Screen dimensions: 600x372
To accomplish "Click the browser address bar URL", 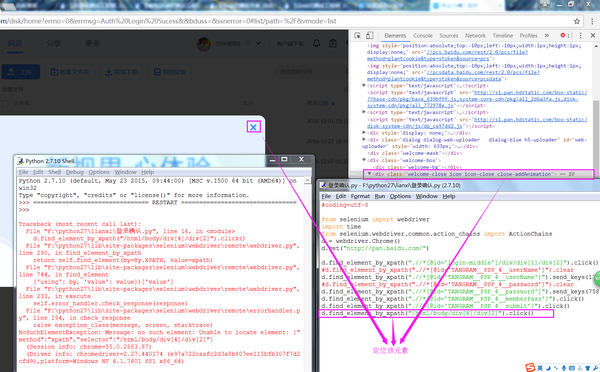I will [x=168, y=21].
